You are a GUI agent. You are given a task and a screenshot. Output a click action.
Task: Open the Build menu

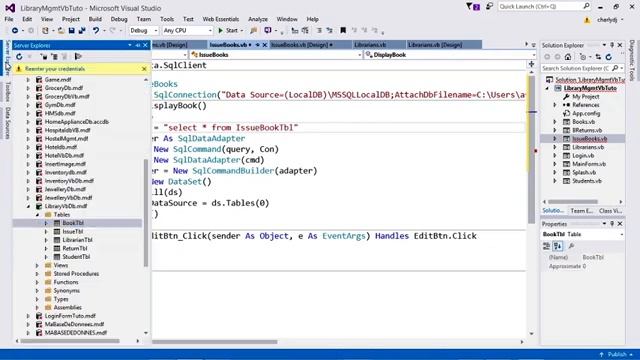click(x=95, y=19)
